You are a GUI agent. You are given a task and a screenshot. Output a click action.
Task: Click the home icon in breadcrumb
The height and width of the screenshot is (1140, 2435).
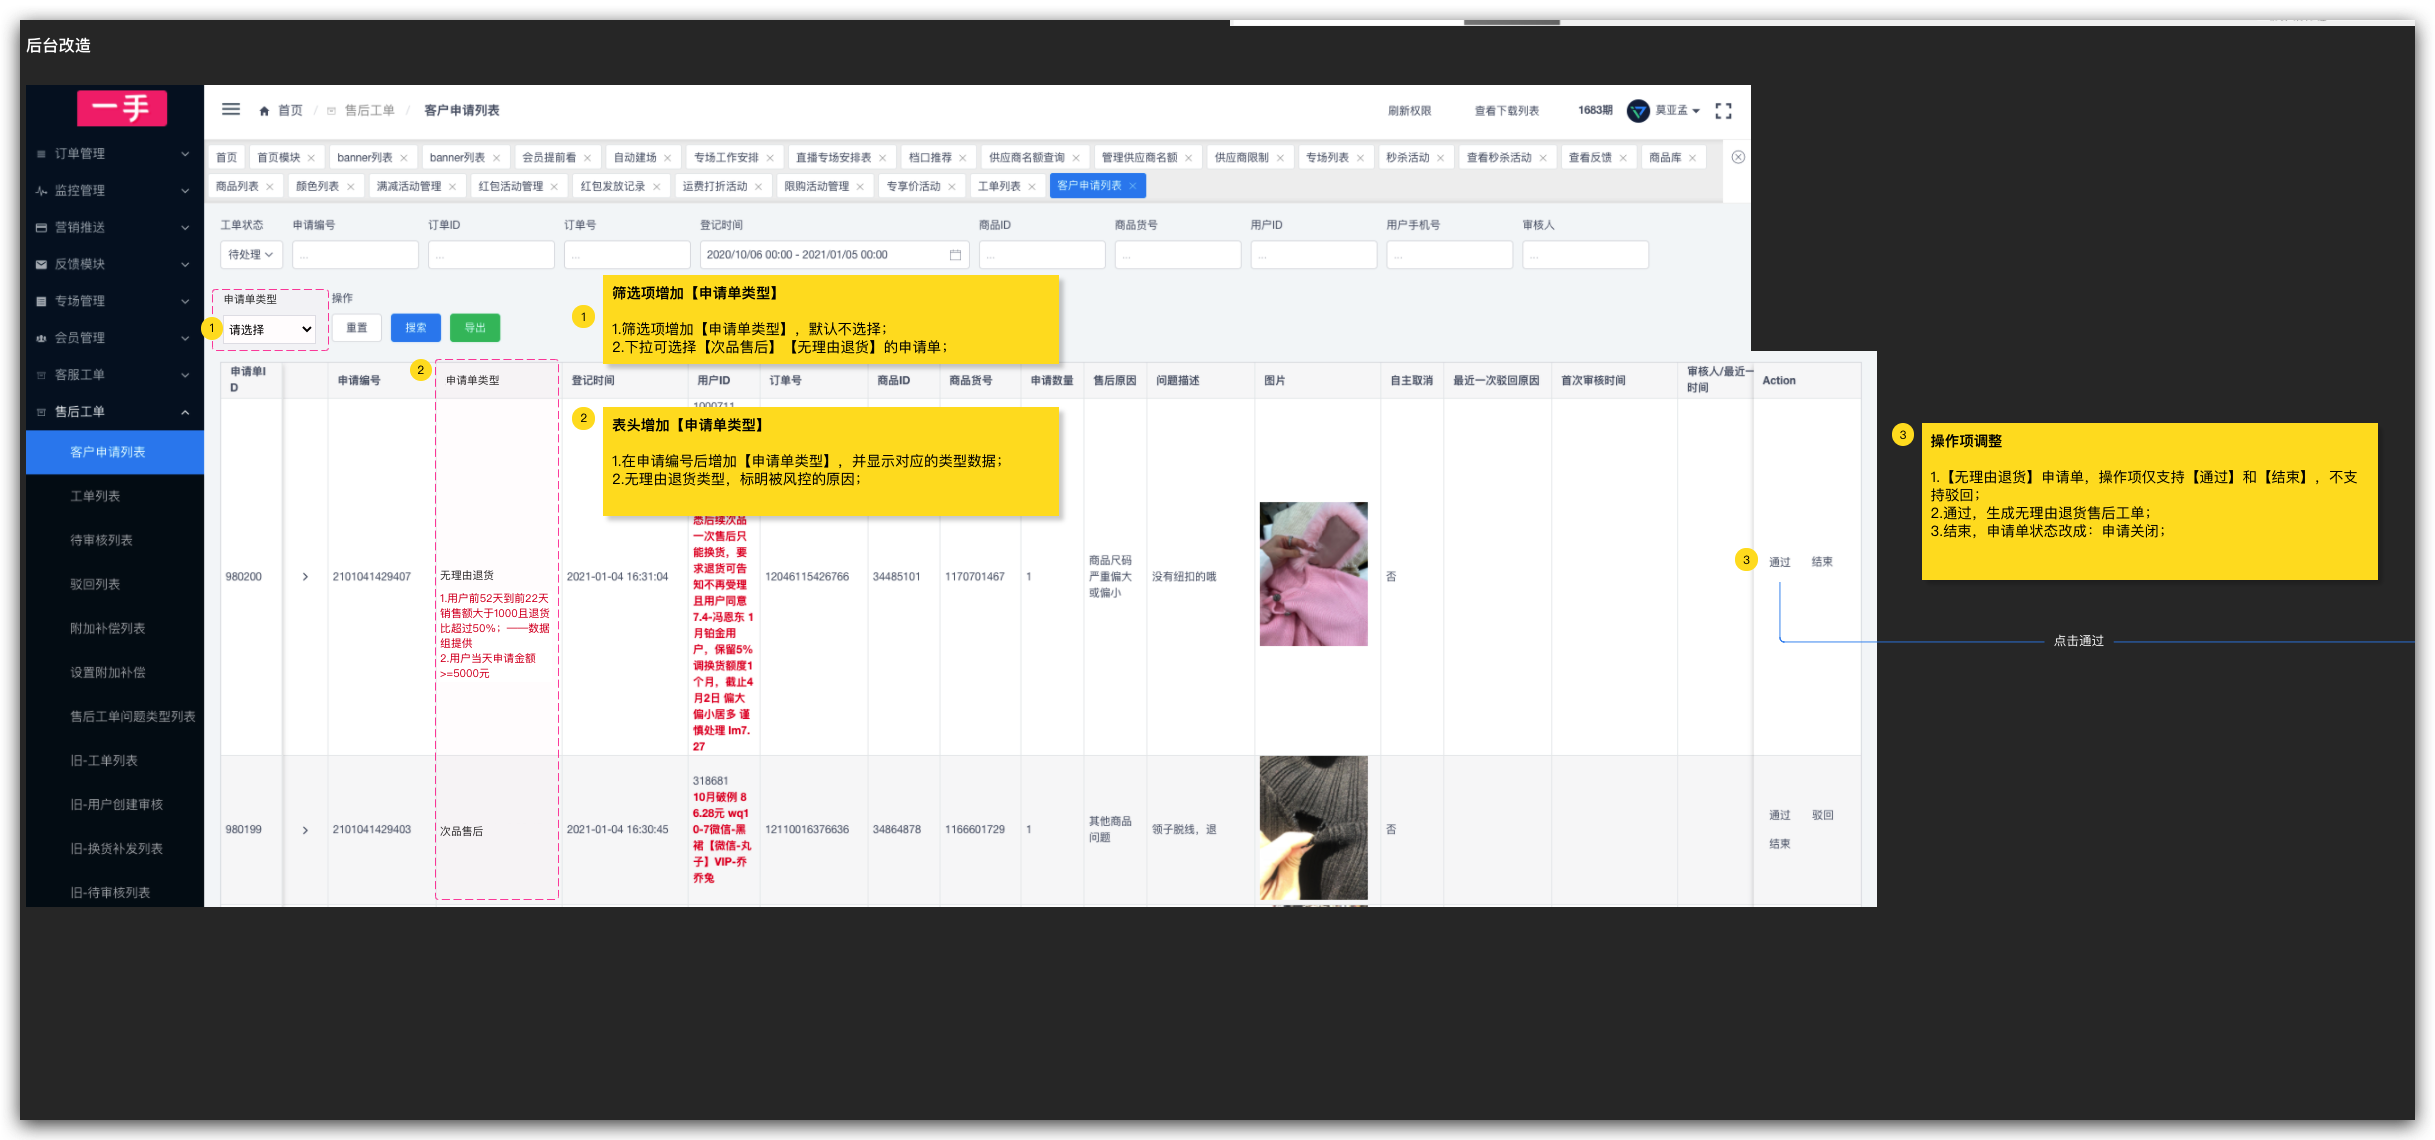pyautogui.click(x=264, y=111)
